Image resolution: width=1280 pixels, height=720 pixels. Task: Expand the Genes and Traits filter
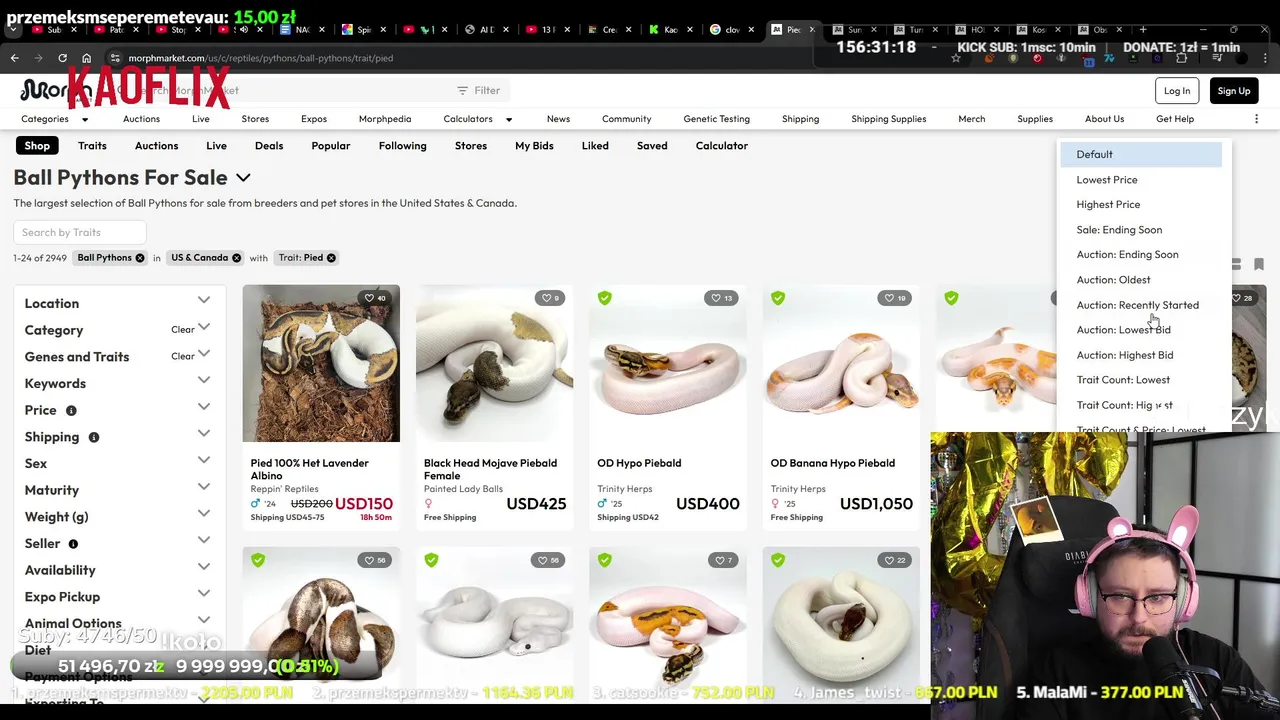tap(204, 354)
